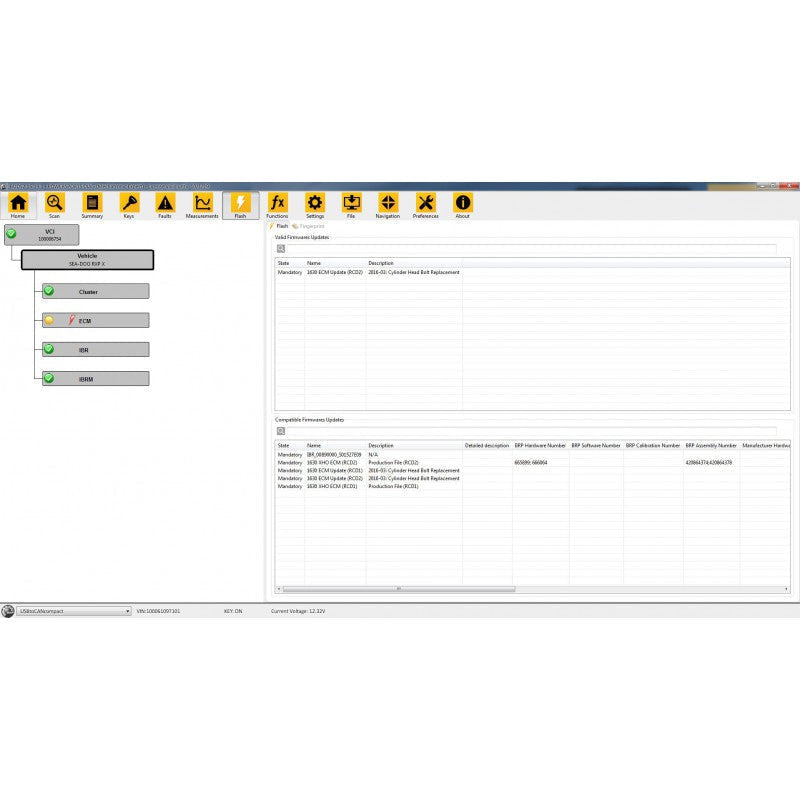Open the USBtoCANcompact device dropdown
Image resolution: width=800 pixels, height=800 pixels.
[128, 610]
